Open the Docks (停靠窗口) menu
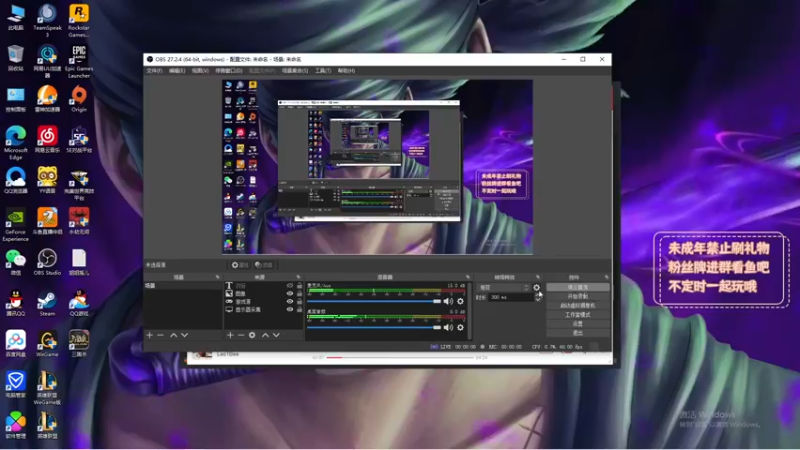 229,71
